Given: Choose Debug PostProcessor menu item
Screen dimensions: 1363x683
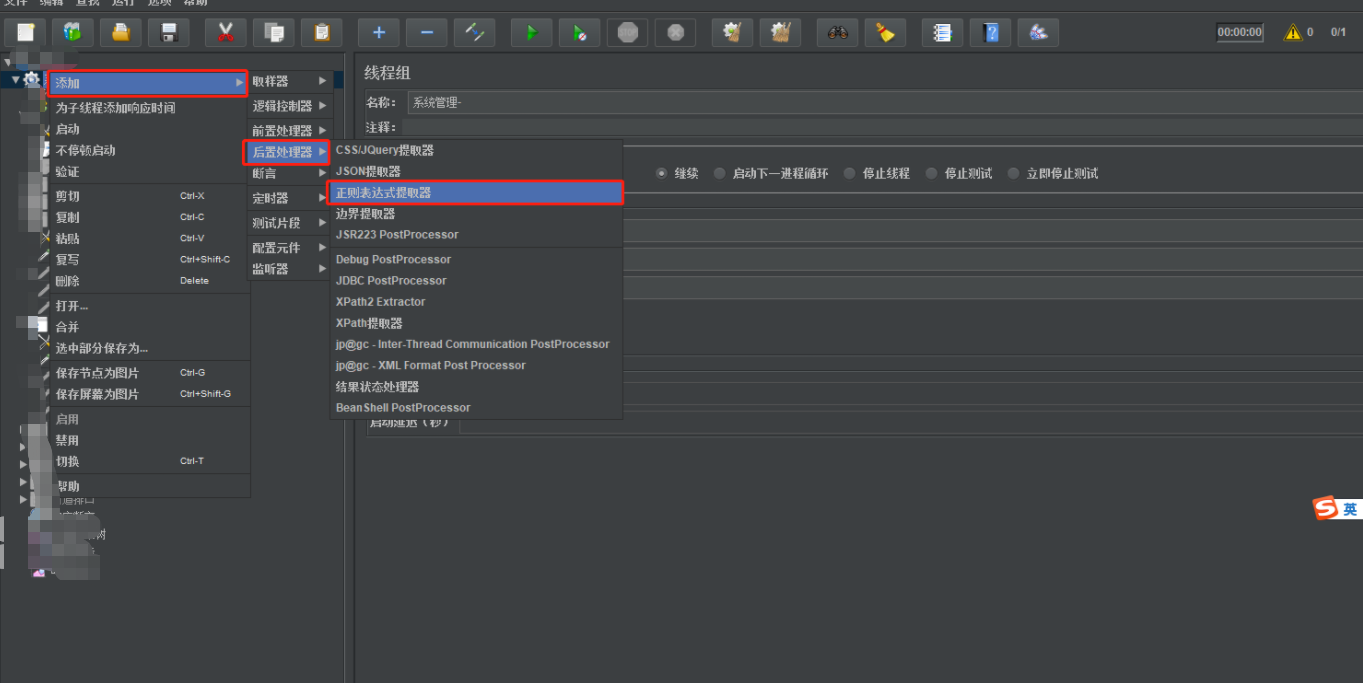Looking at the screenshot, I should click(477, 259).
